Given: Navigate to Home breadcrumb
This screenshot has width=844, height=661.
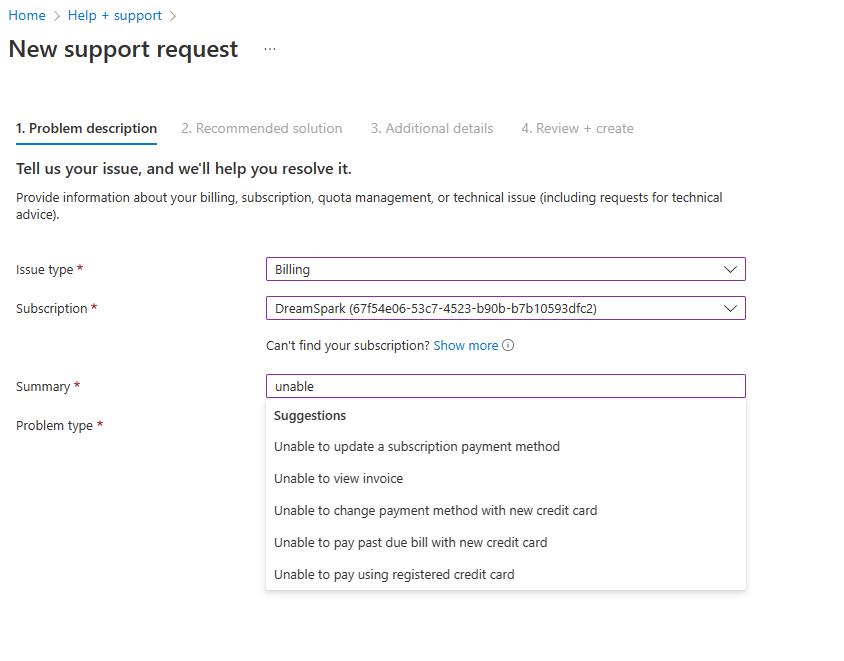Looking at the screenshot, I should [27, 16].
